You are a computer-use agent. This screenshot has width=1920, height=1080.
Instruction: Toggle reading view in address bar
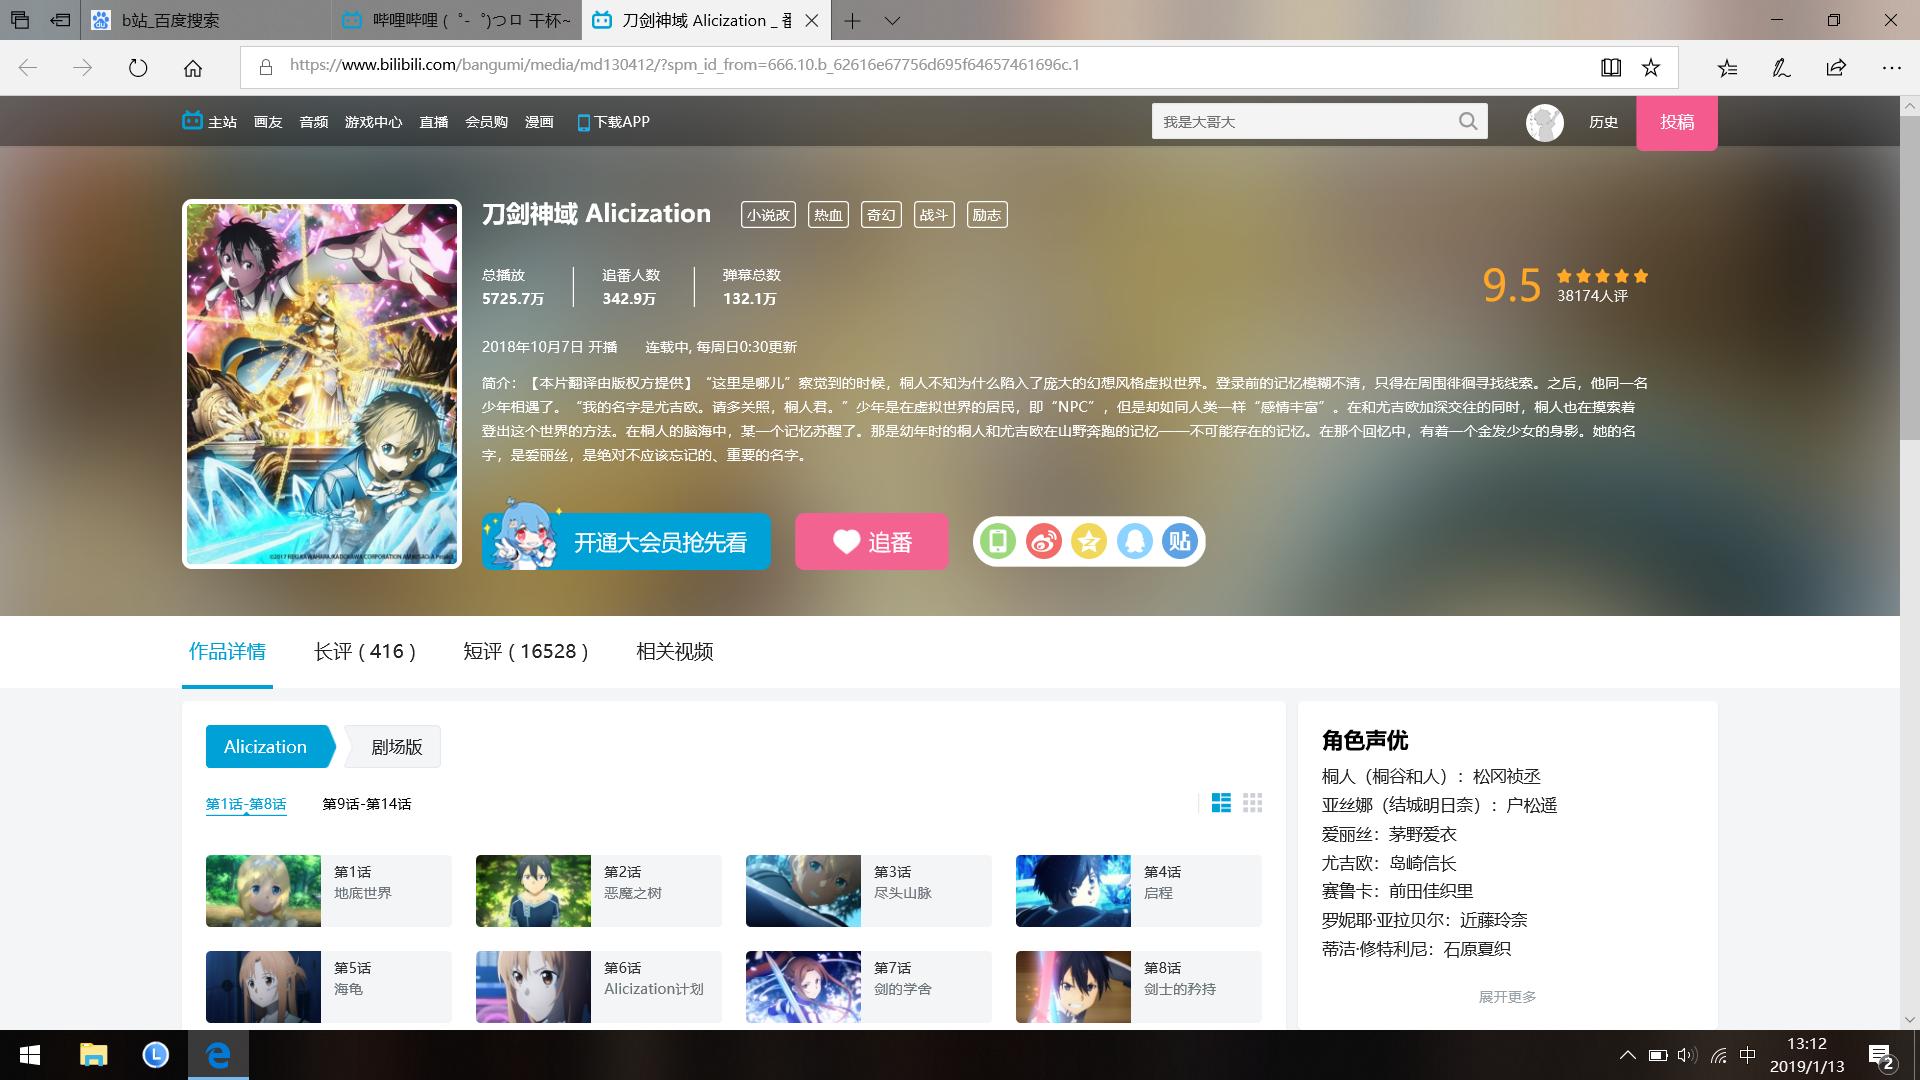[x=1610, y=67]
